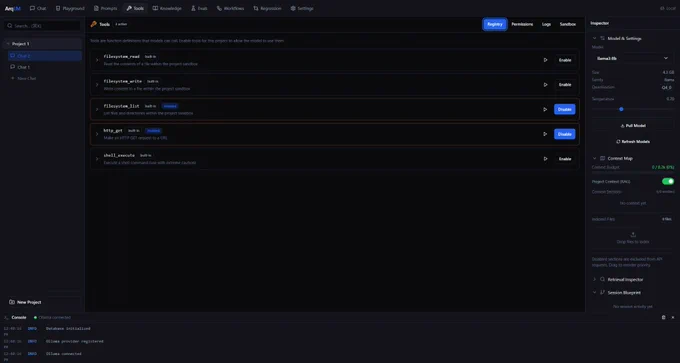The height and width of the screenshot is (363, 680).
Task: Collapse the Context Map section
Action: [595, 158]
